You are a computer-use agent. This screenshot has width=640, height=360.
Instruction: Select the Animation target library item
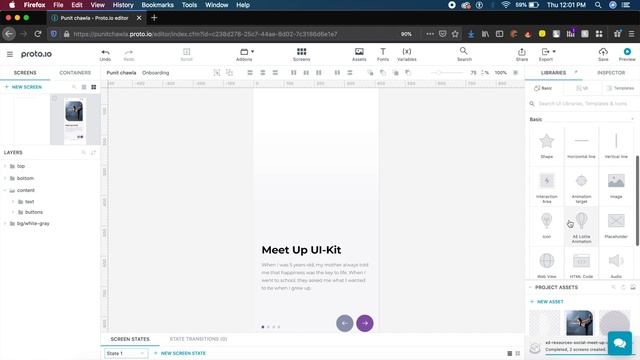[x=581, y=180]
